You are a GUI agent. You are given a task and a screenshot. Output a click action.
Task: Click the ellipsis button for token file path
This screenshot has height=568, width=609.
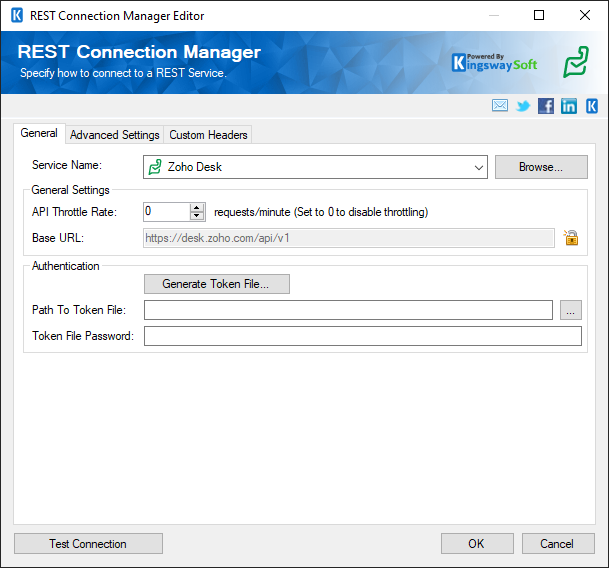click(x=571, y=310)
